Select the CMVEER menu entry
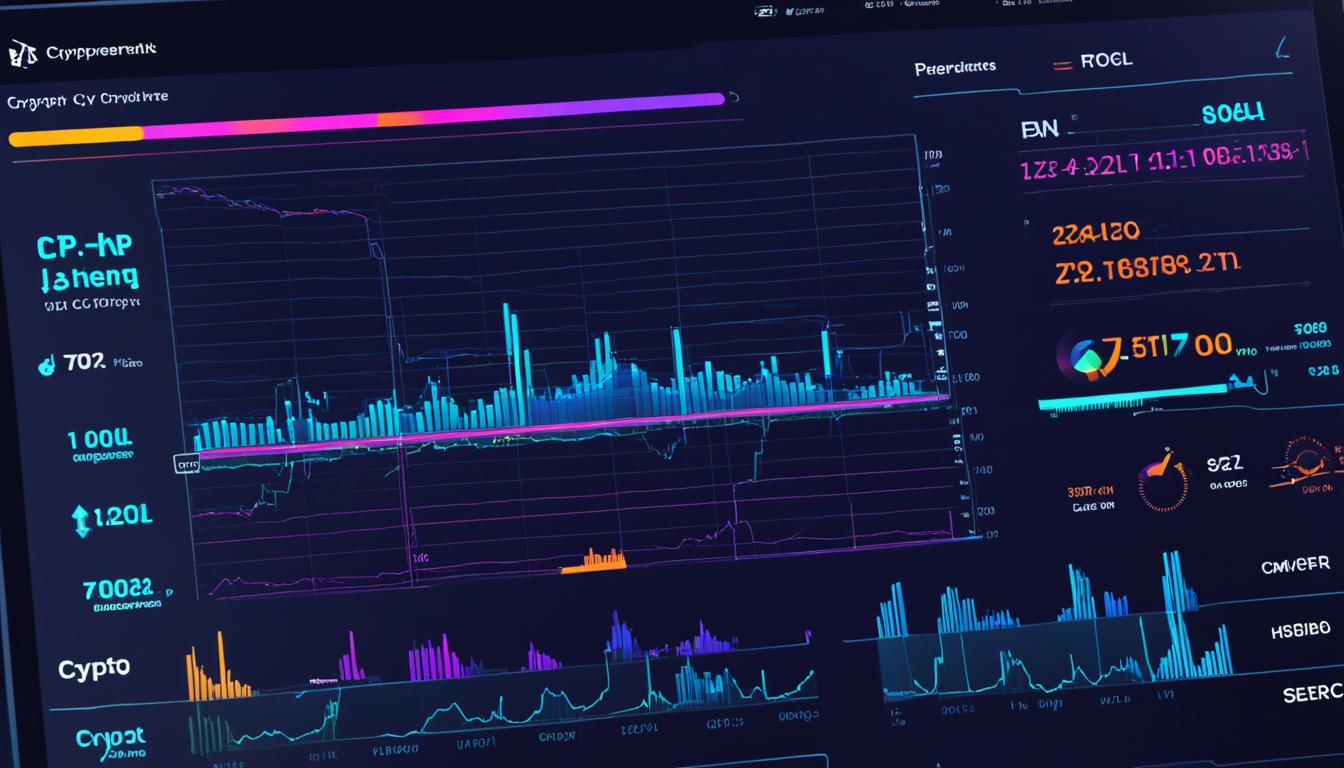Image resolution: width=1344 pixels, height=768 pixels. 1295,564
